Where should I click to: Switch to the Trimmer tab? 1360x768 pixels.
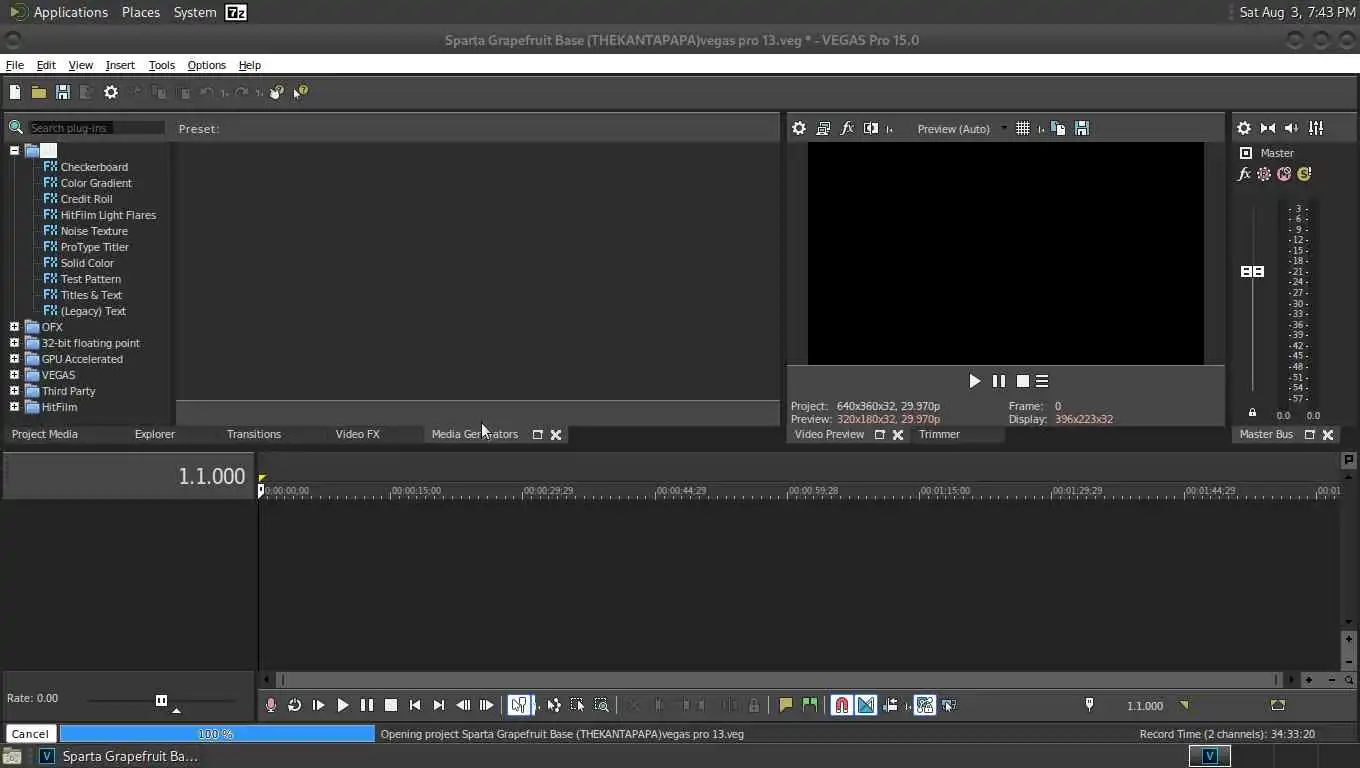939,434
